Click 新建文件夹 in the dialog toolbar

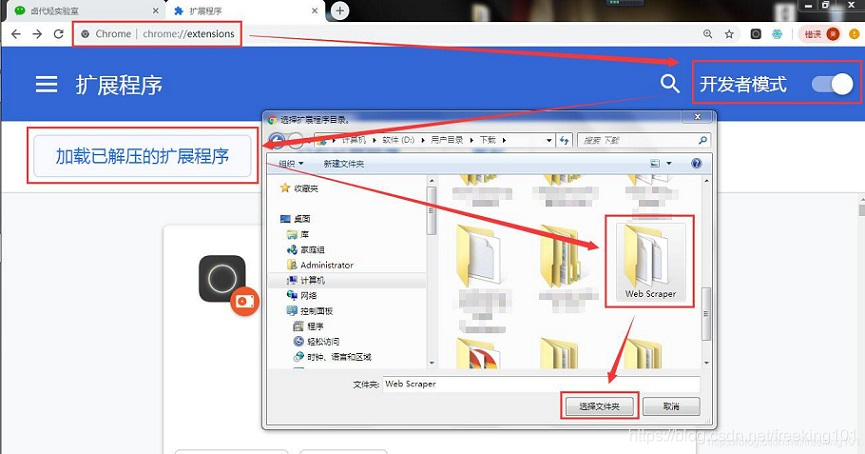tap(344, 164)
